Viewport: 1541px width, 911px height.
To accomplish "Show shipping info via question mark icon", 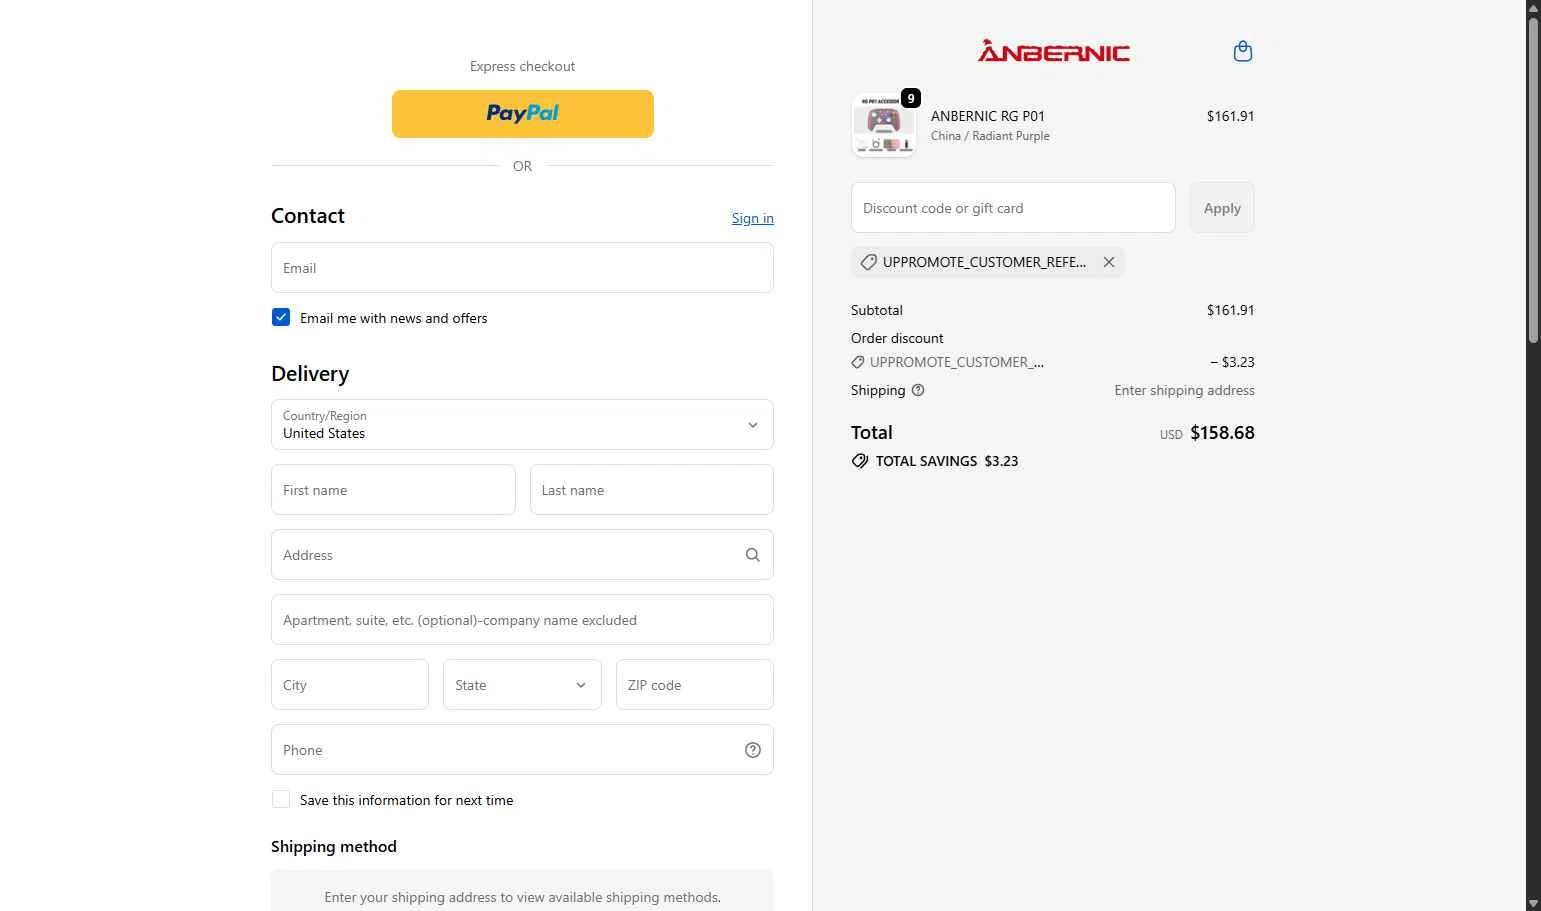I will (918, 390).
